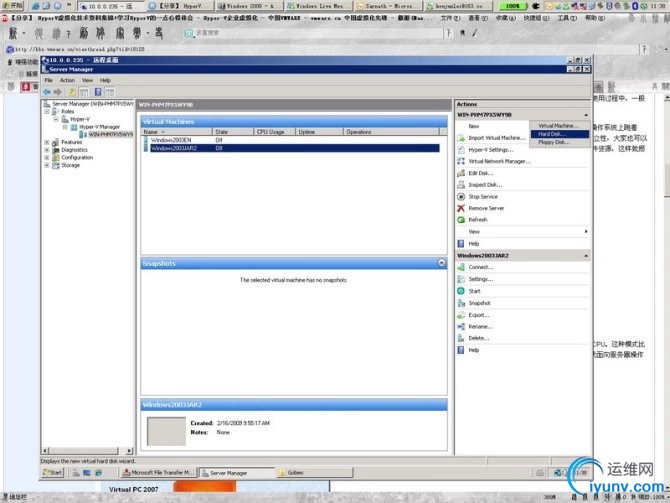Click the Show/Hide Action Pane toolbar icon
The height and width of the screenshot is (503, 670).
(110, 92)
